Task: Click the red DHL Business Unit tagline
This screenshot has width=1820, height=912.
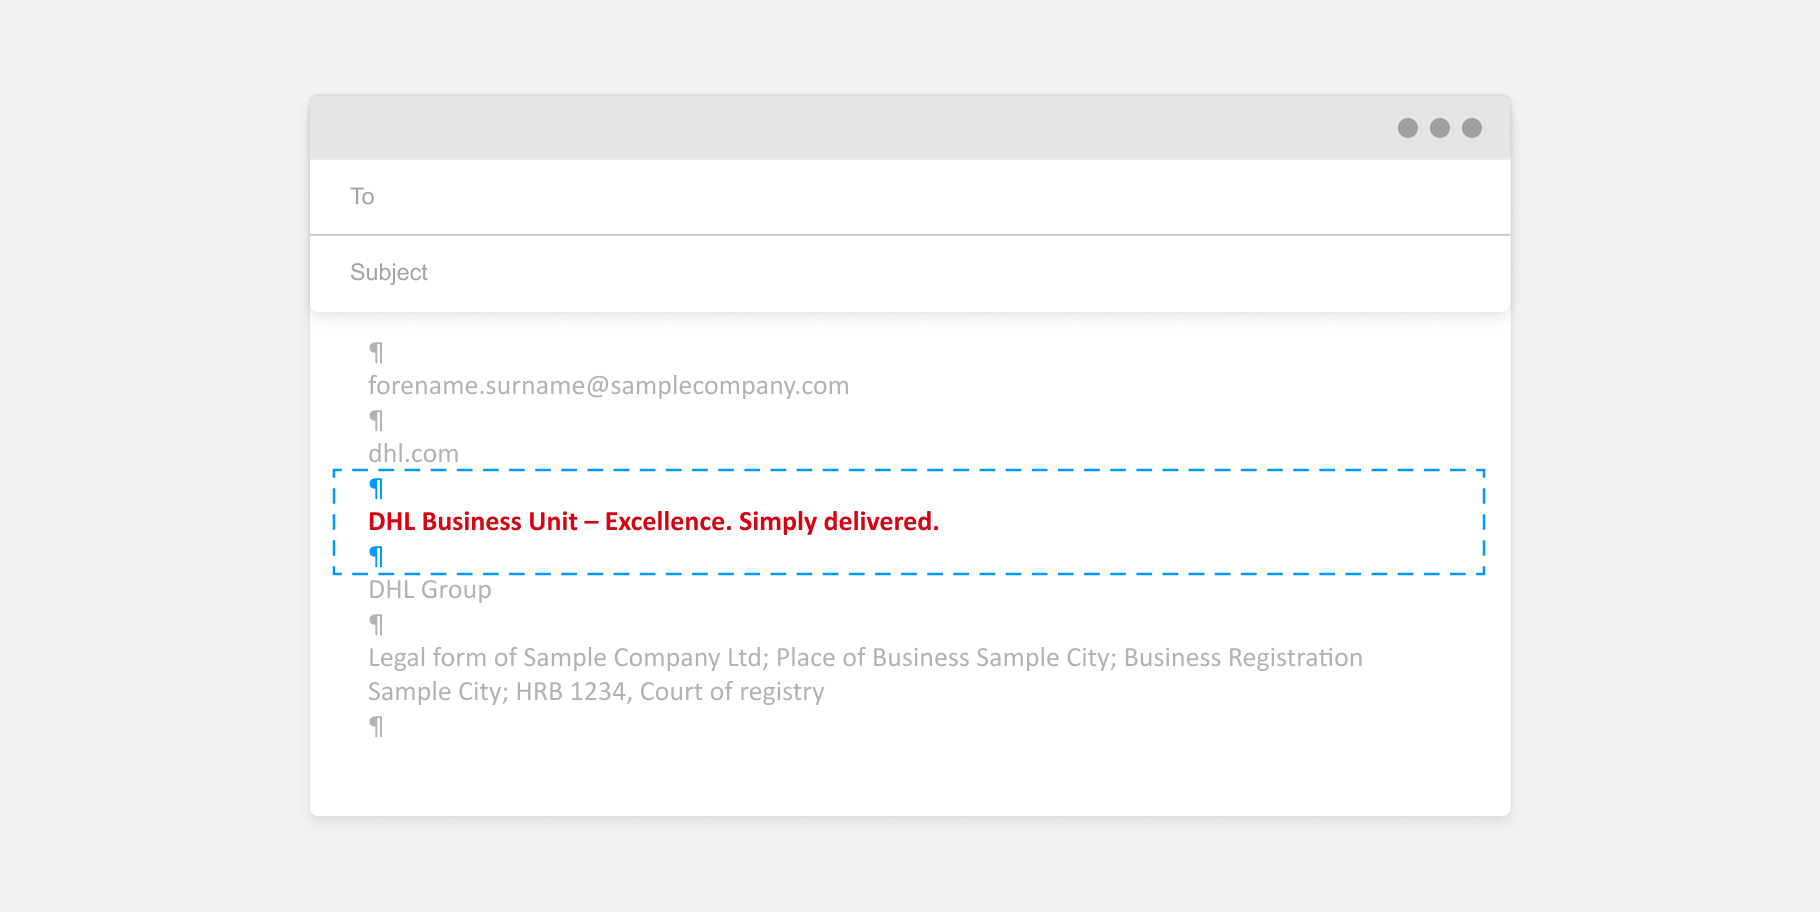Action: pos(653,522)
